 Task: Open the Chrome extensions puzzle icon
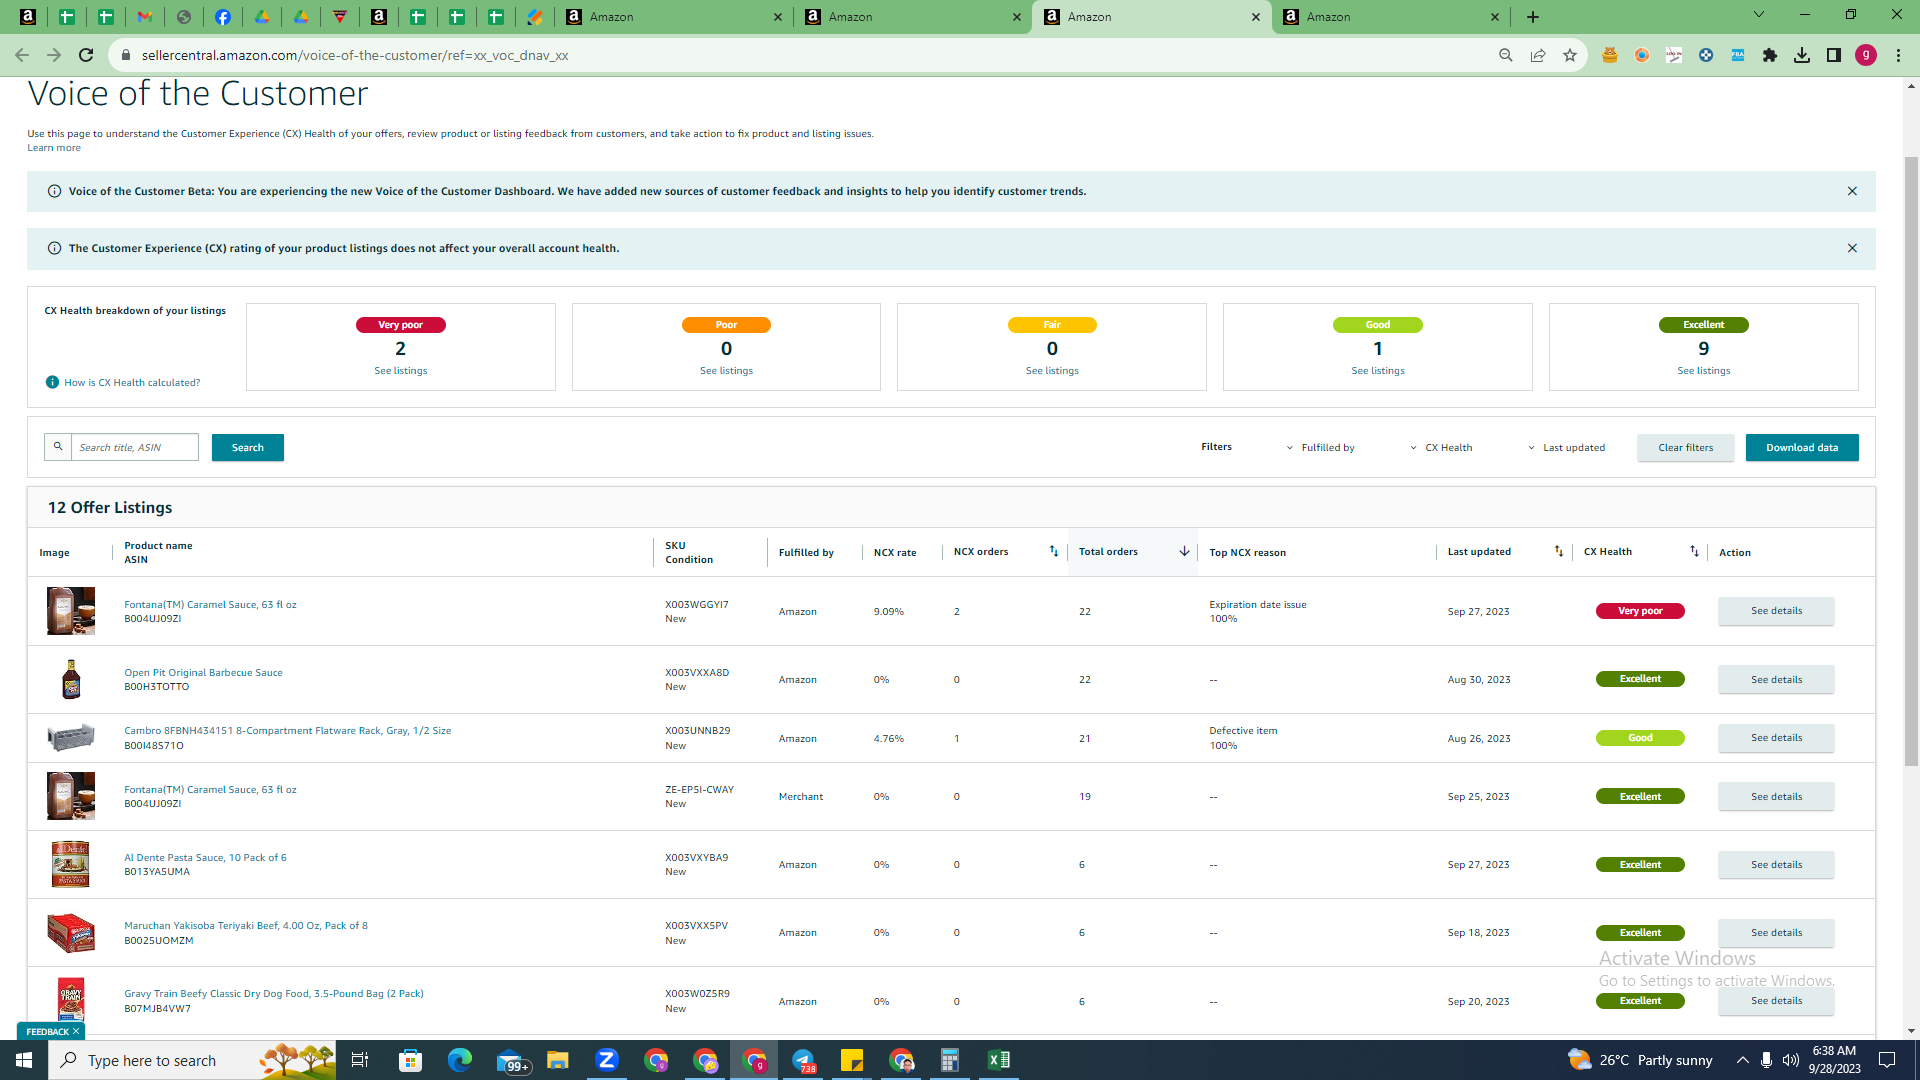click(1770, 55)
